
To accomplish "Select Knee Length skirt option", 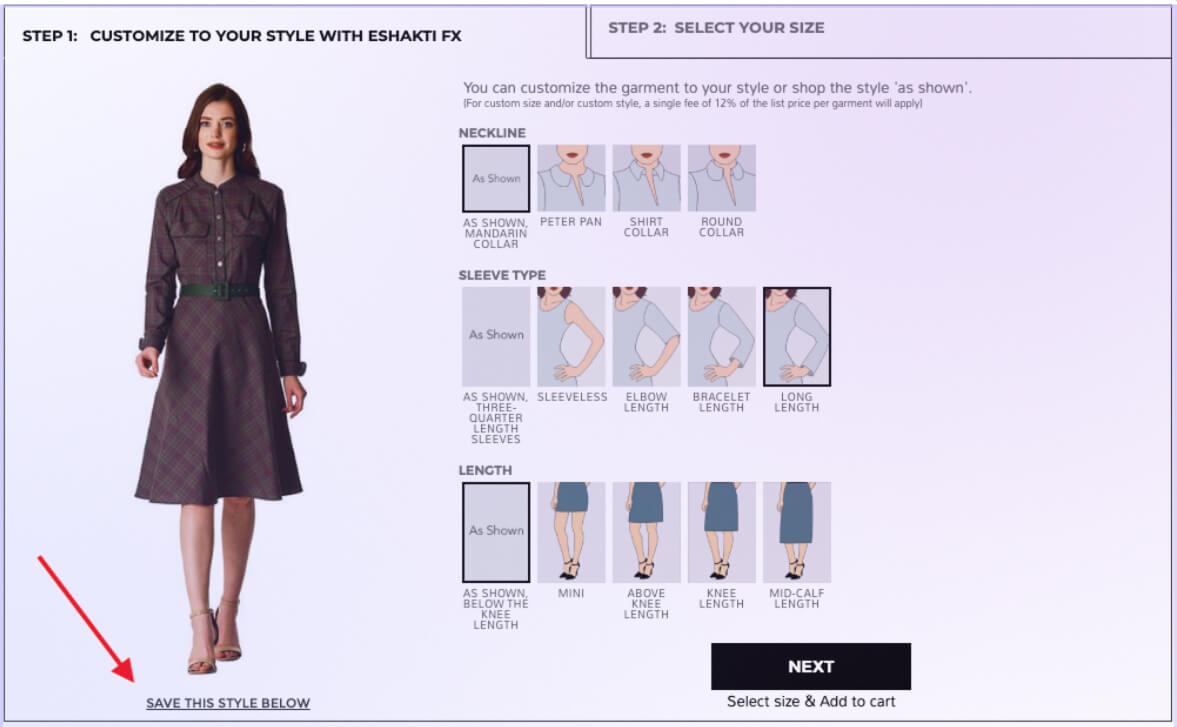I will coord(721,533).
